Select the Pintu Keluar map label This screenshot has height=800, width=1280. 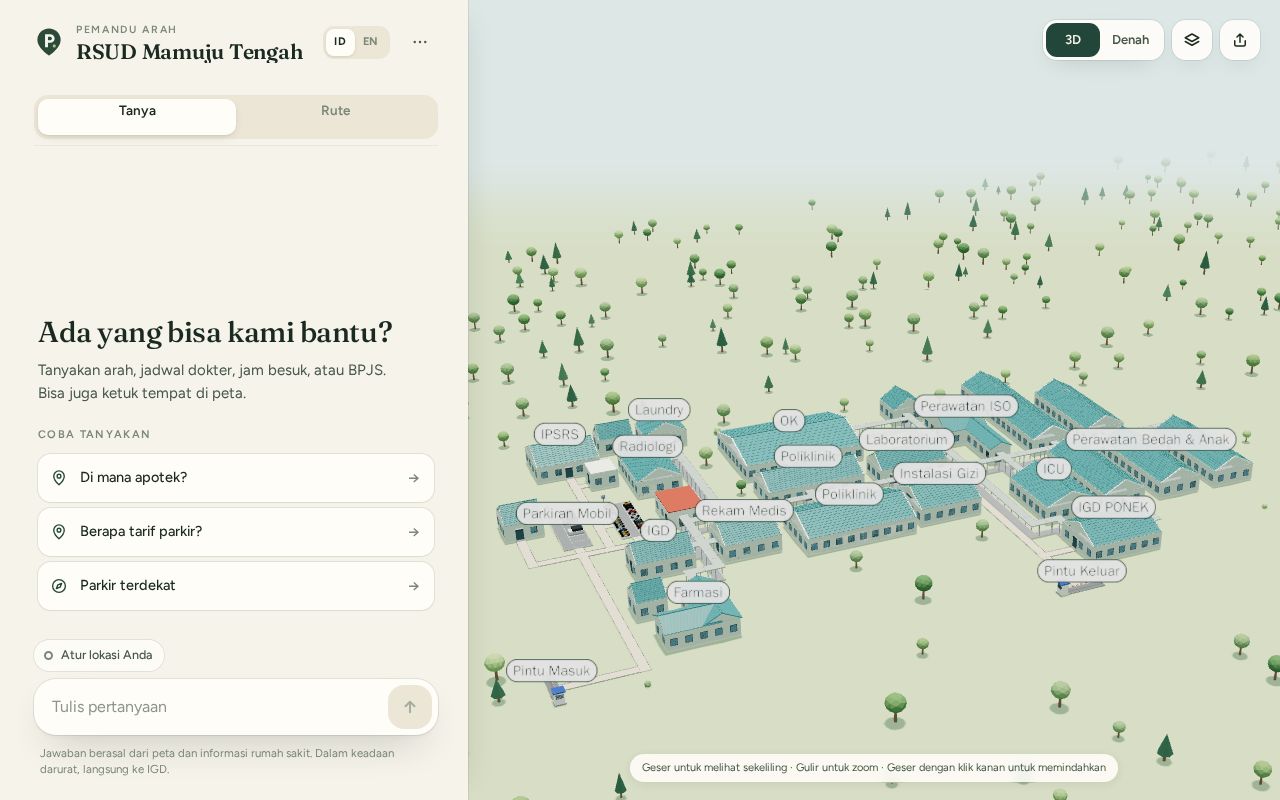point(1082,570)
